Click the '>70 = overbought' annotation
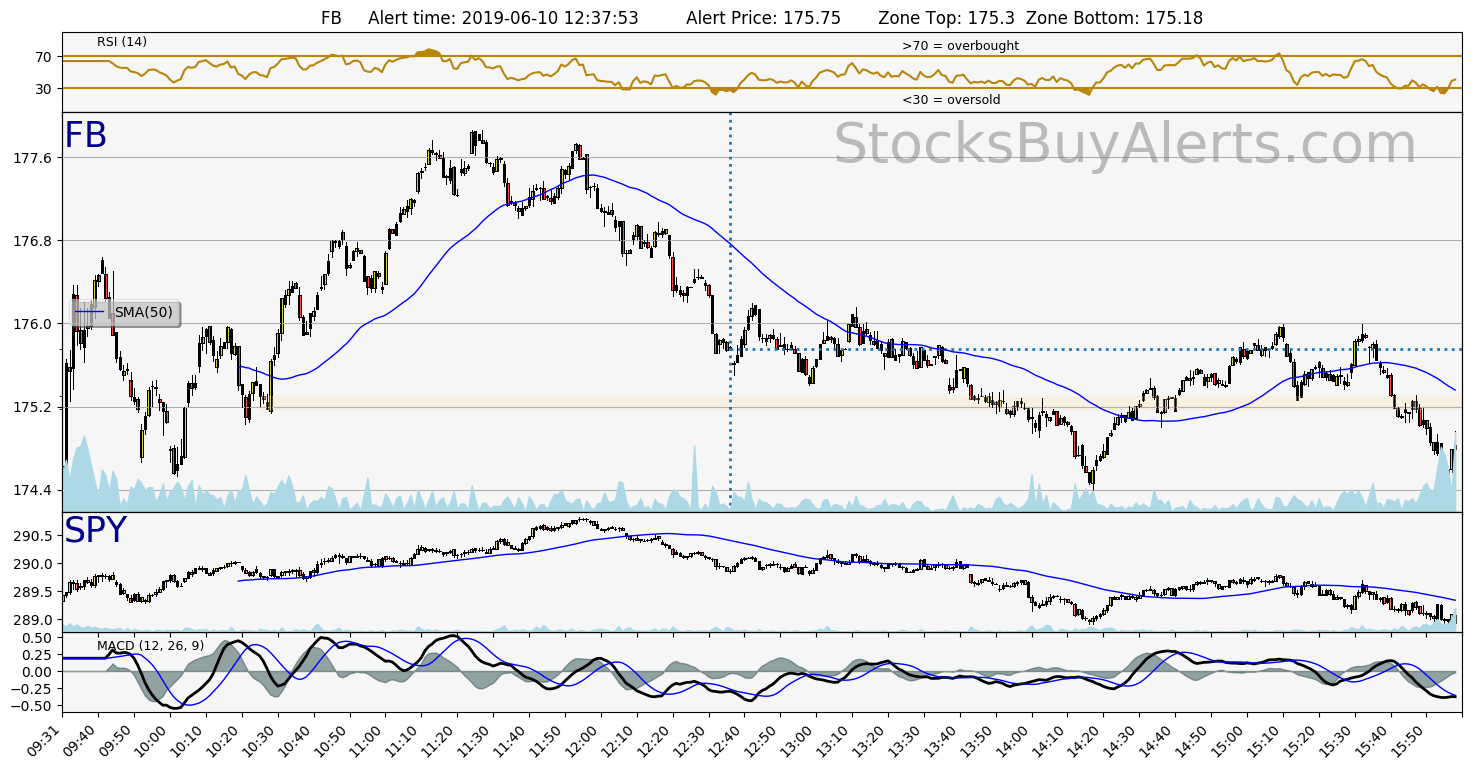Viewport: 1475px width, 770px height. tap(960, 46)
